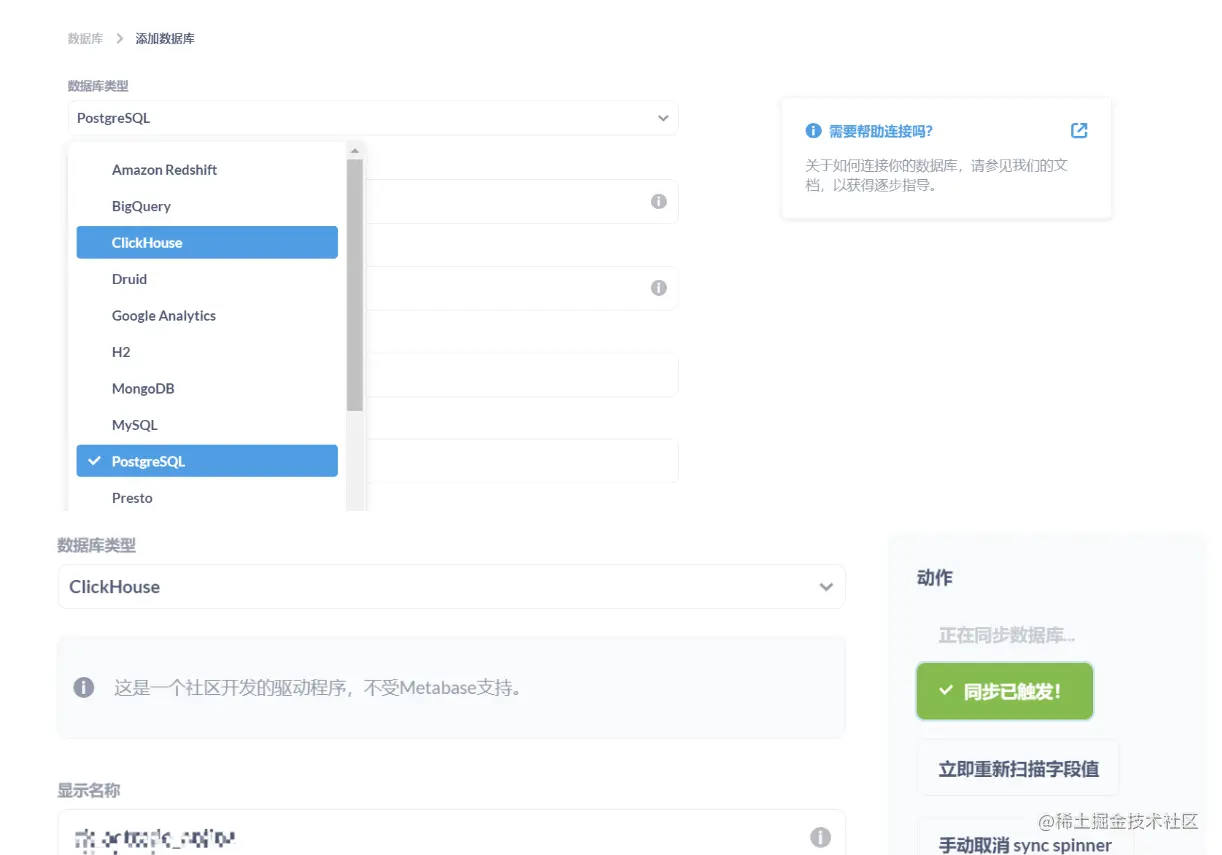Select Druid from the database list
1222x855 pixels.
tap(207, 279)
